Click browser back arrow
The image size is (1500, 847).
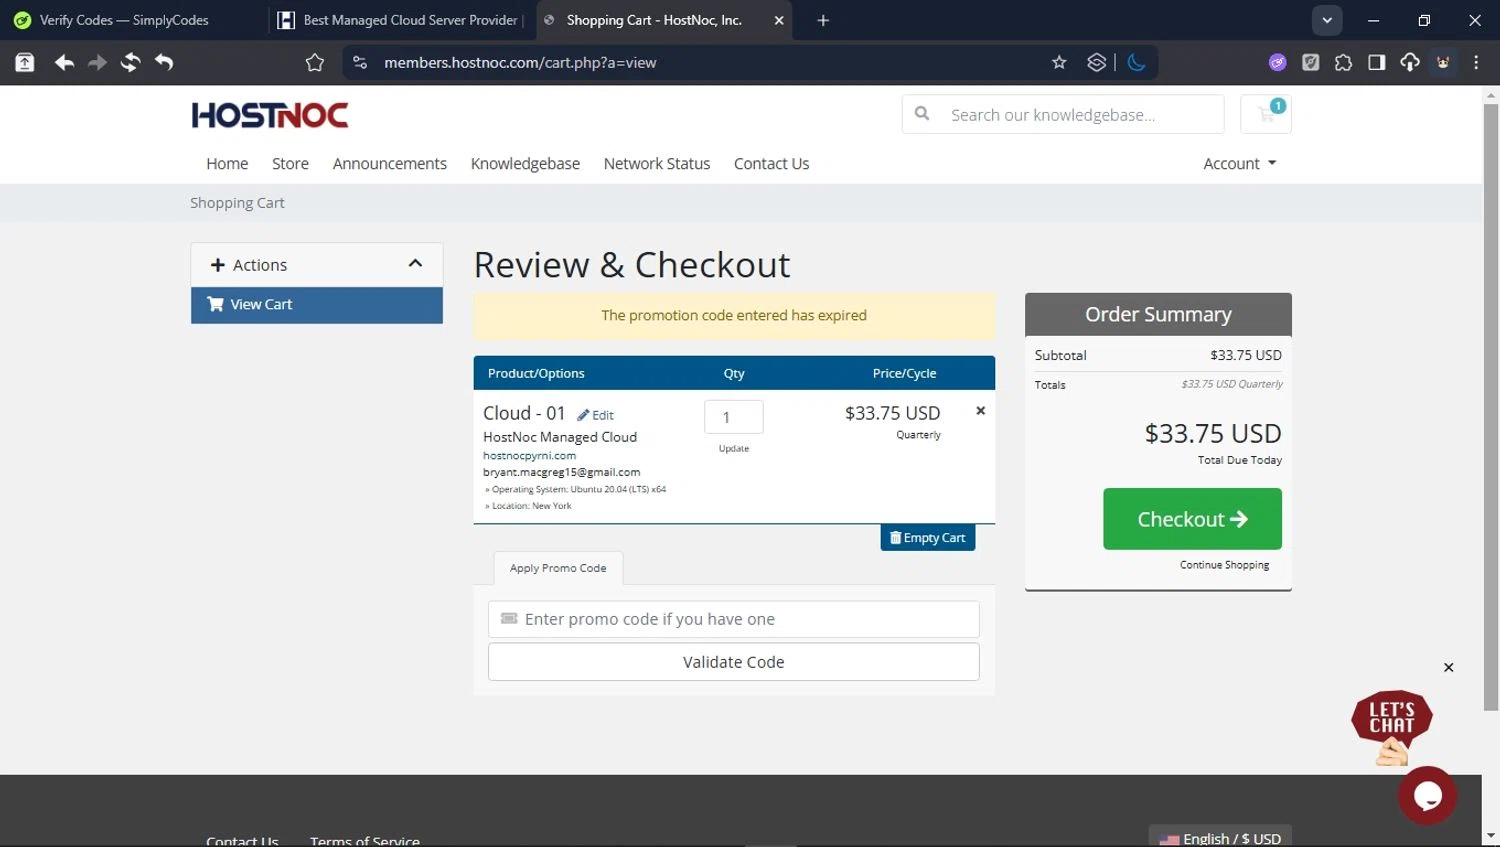click(64, 62)
